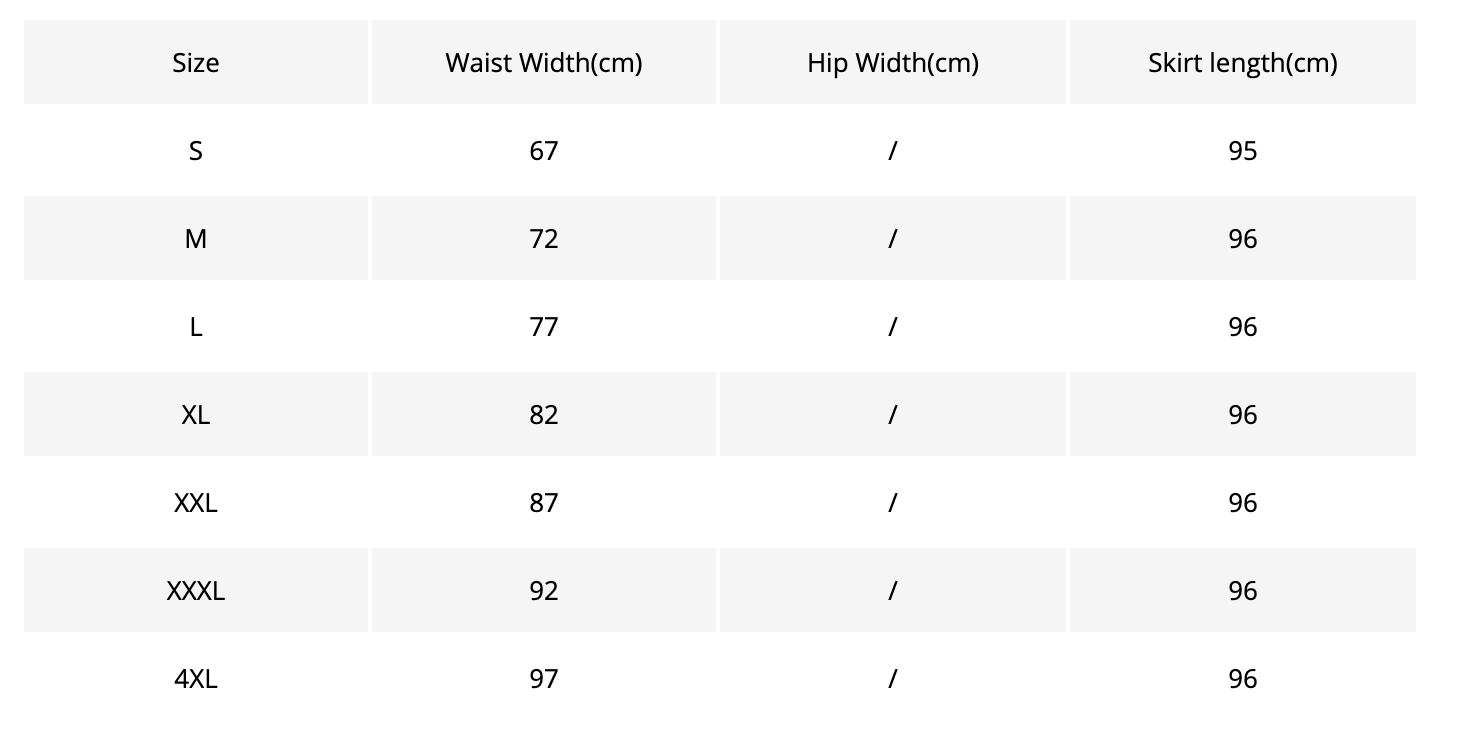The height and width of the screenshot is (748, 1466).
Task: Click the L size cell
Action: coord(196,326)
